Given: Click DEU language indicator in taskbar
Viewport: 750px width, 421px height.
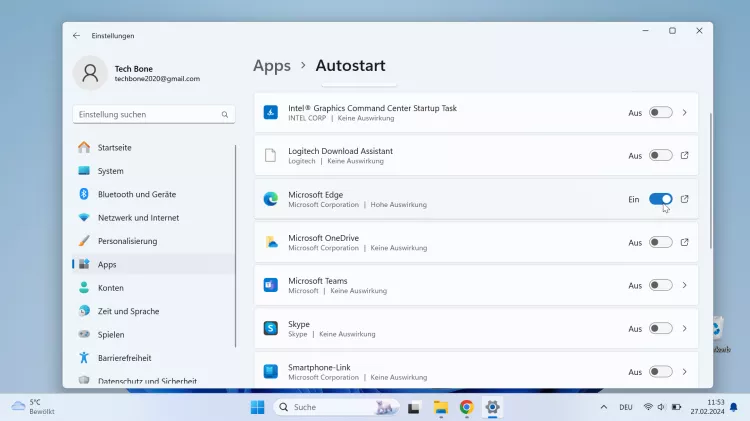Looking at the screenshot, I should point(626,407).
